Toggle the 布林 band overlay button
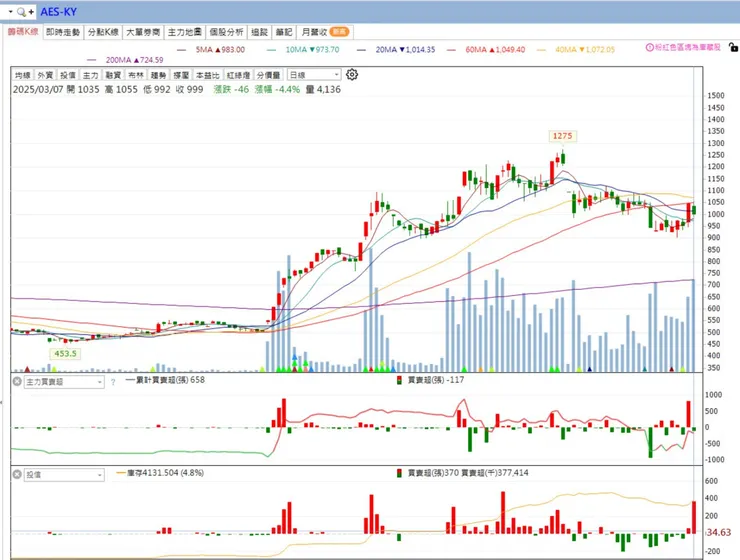The image size is (740, 560). point(136,75)
